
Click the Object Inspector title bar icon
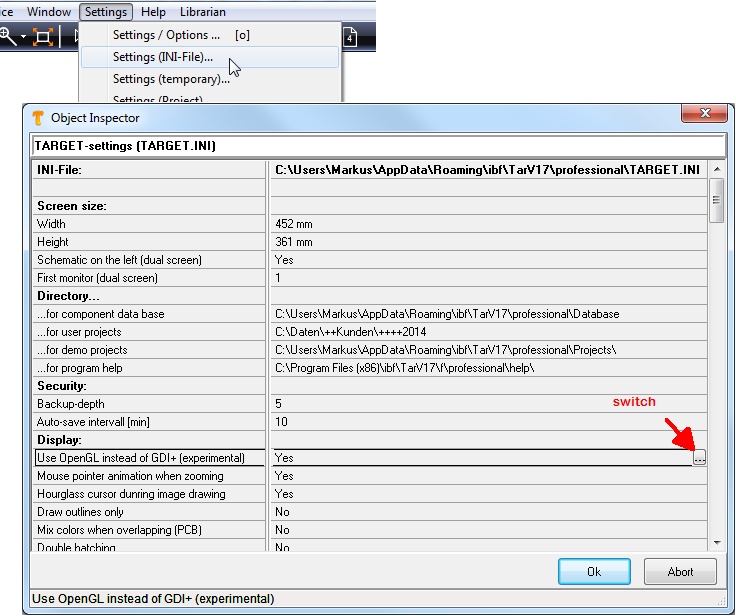point(38,116)
